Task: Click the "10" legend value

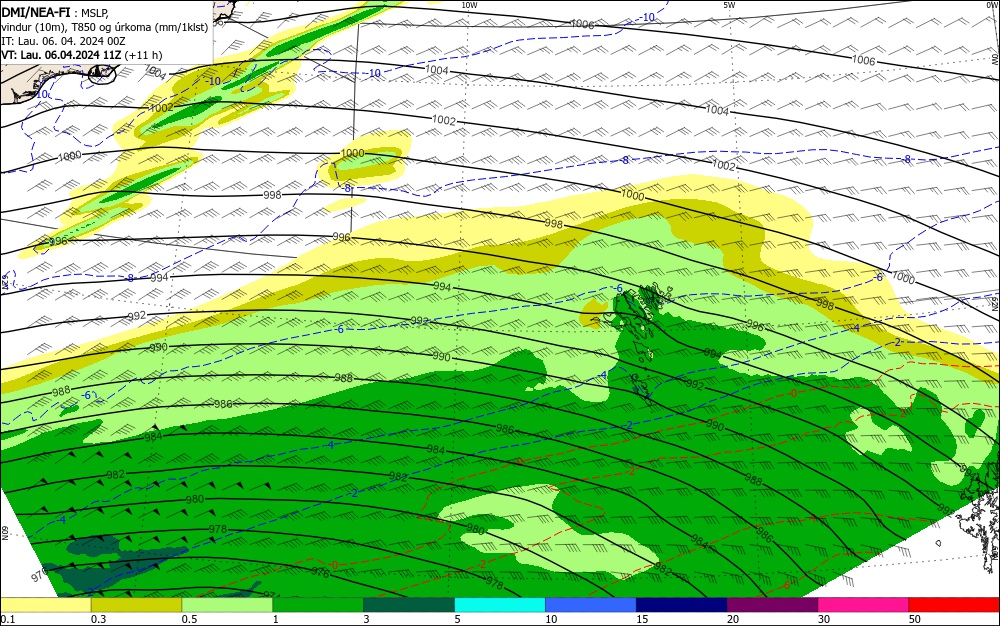Action: (x=551, y=619)
